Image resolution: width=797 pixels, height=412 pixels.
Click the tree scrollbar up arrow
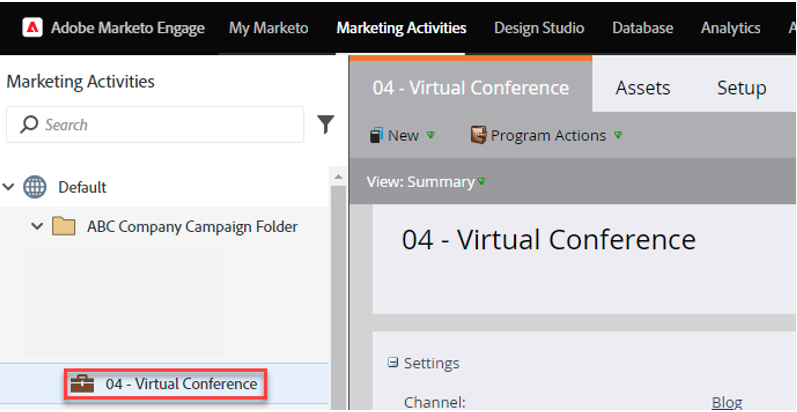pyautogui.click(x=338, y=176)
